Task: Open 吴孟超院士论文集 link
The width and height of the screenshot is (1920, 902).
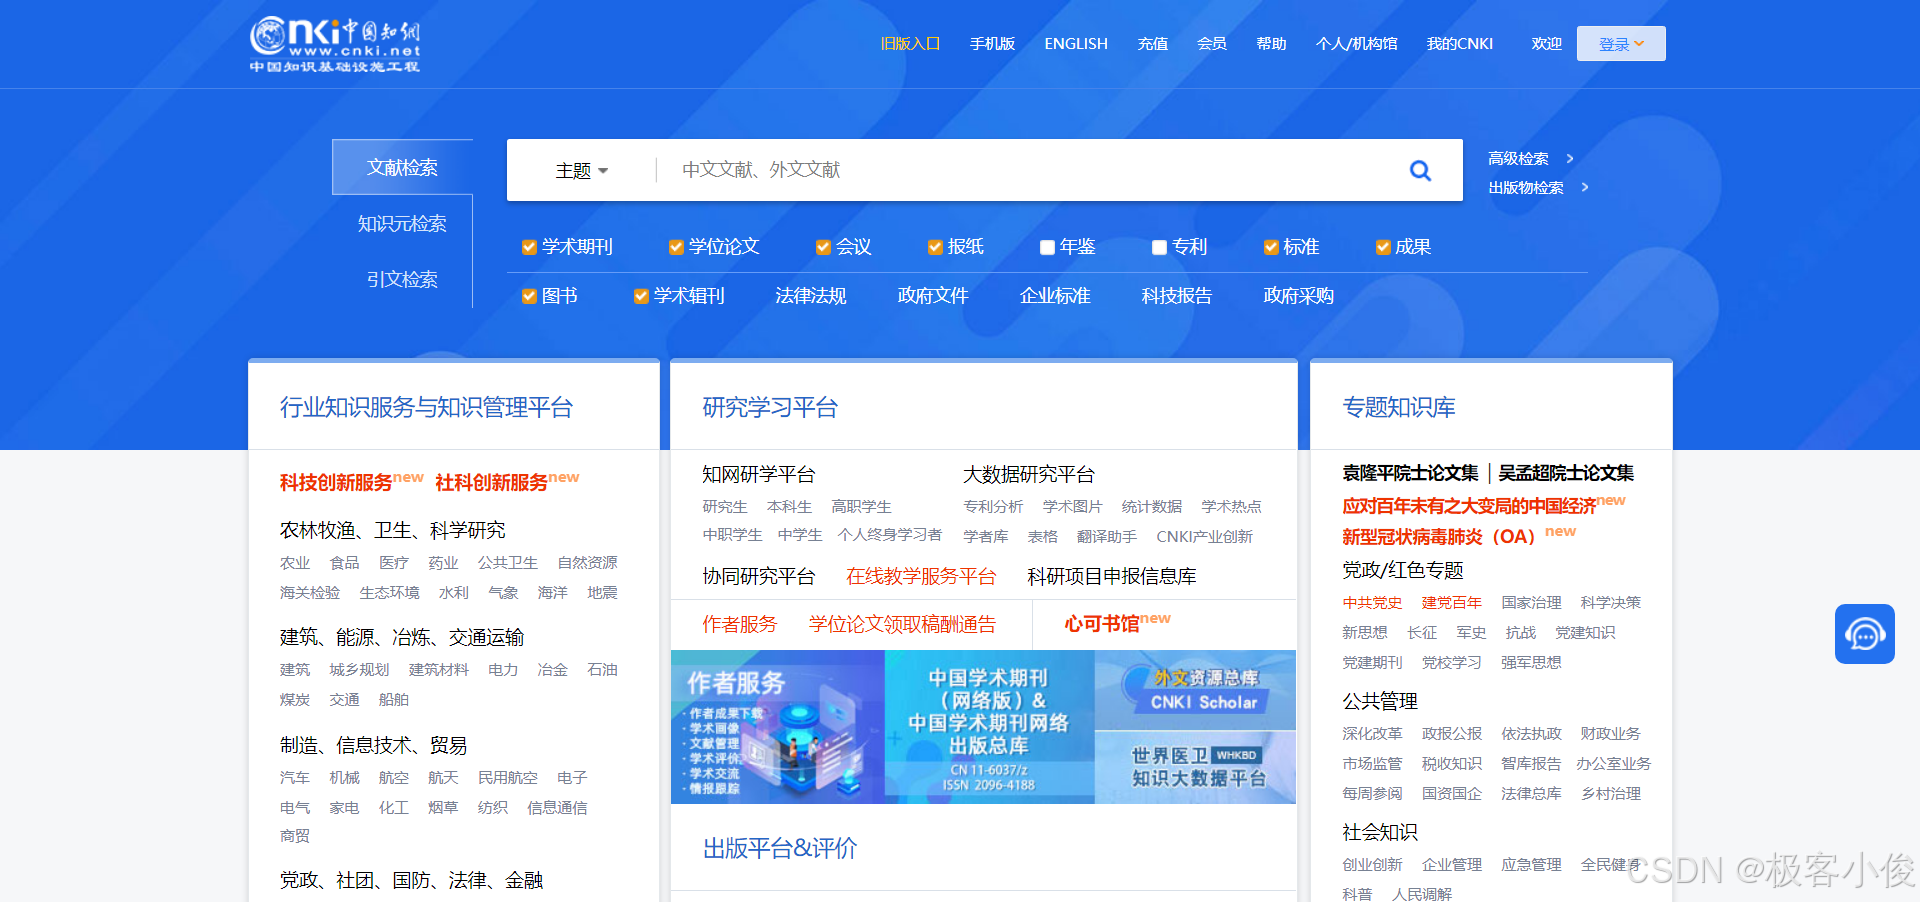Action: click(1566, 472)
